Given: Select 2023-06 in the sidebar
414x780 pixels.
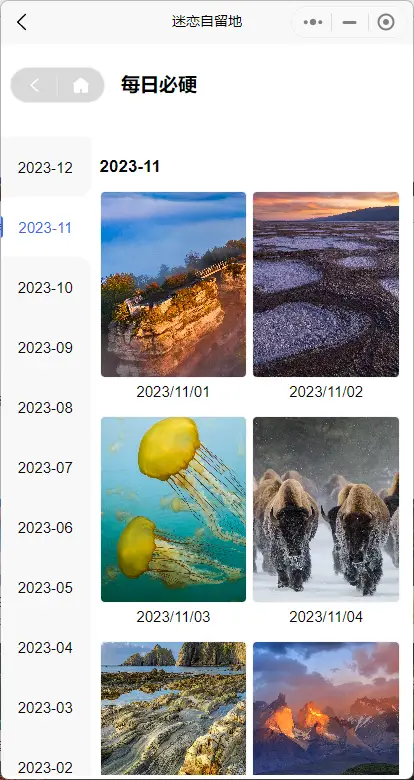Looking at the screenshot, I should (45, 527).
